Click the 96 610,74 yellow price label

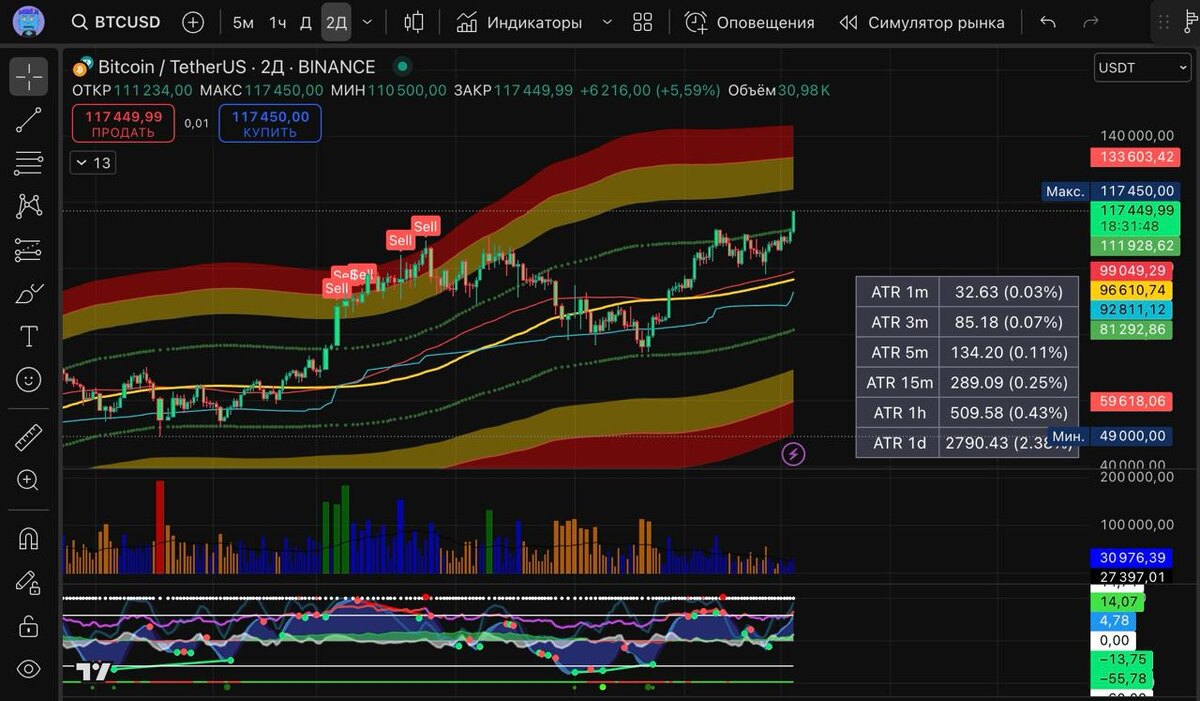[x=1133, y=290]
